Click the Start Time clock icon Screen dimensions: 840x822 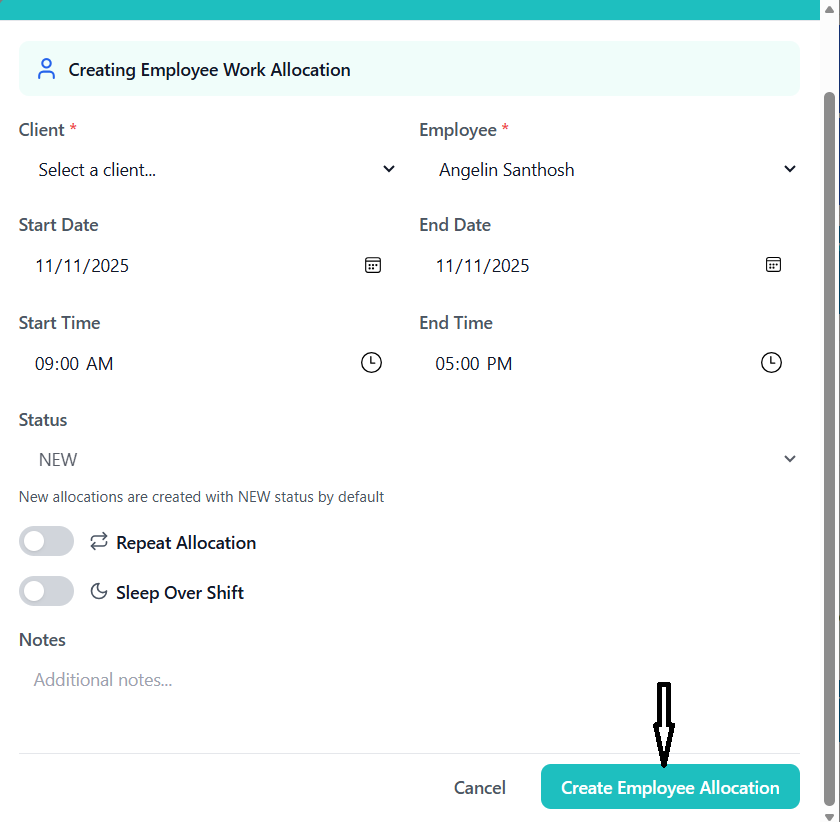click(371, 363)
